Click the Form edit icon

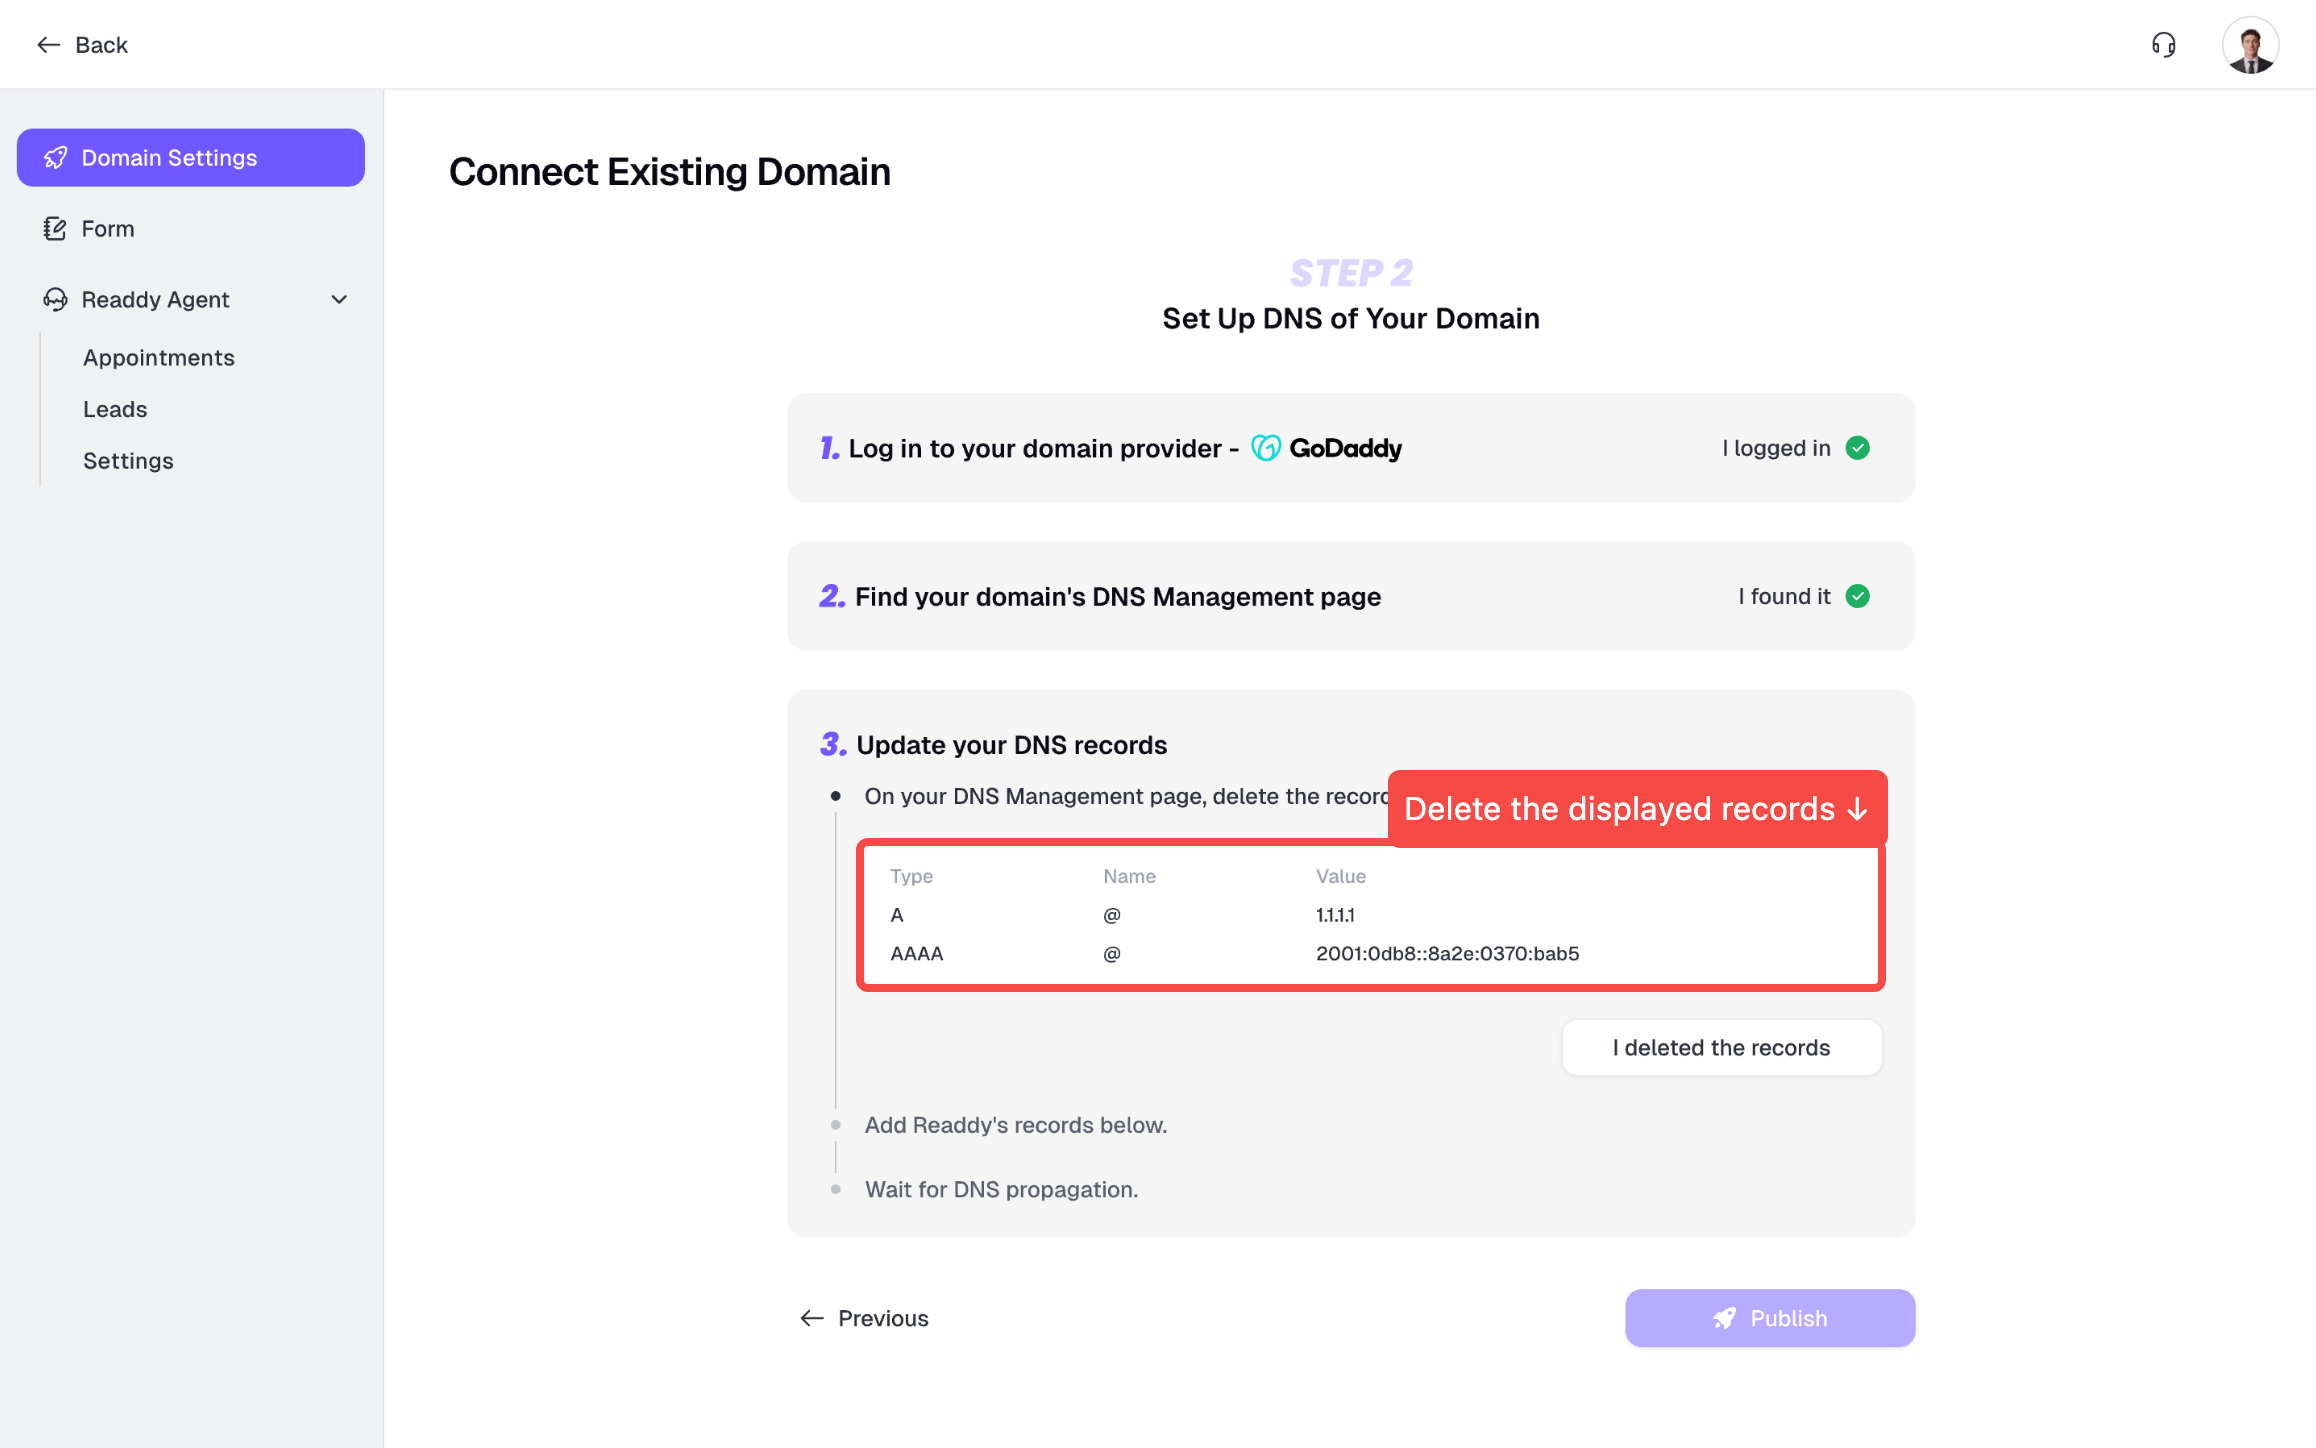[55, 229]
